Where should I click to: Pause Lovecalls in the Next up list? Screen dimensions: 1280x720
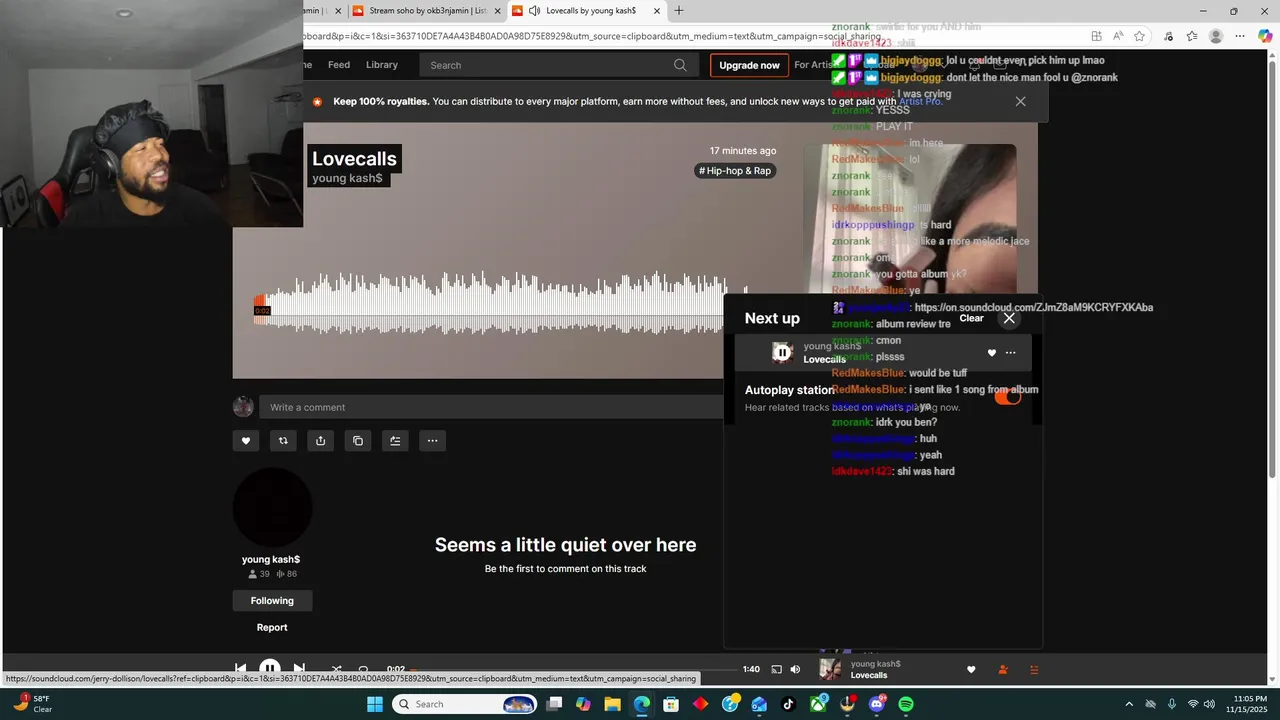pyautogui.click(x=782, y=352)
